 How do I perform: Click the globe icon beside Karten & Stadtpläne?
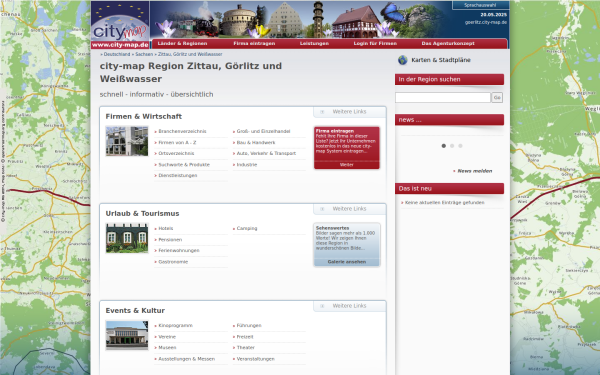(403, 60)
